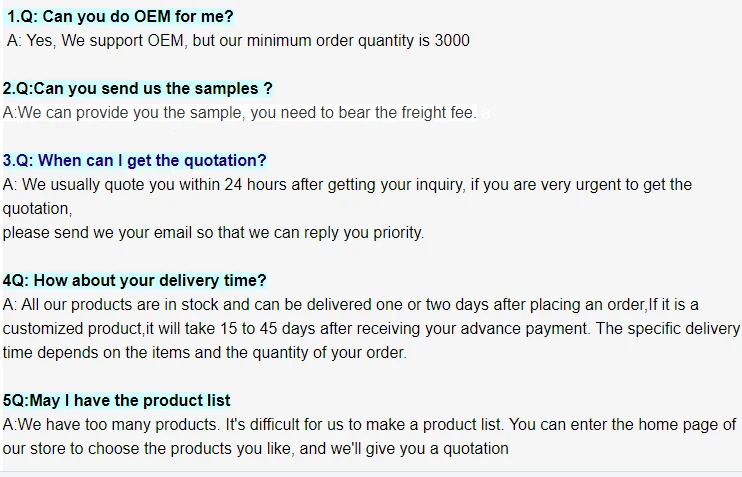
Task: Click 'May I have the product list' heading
Action: 116,401
